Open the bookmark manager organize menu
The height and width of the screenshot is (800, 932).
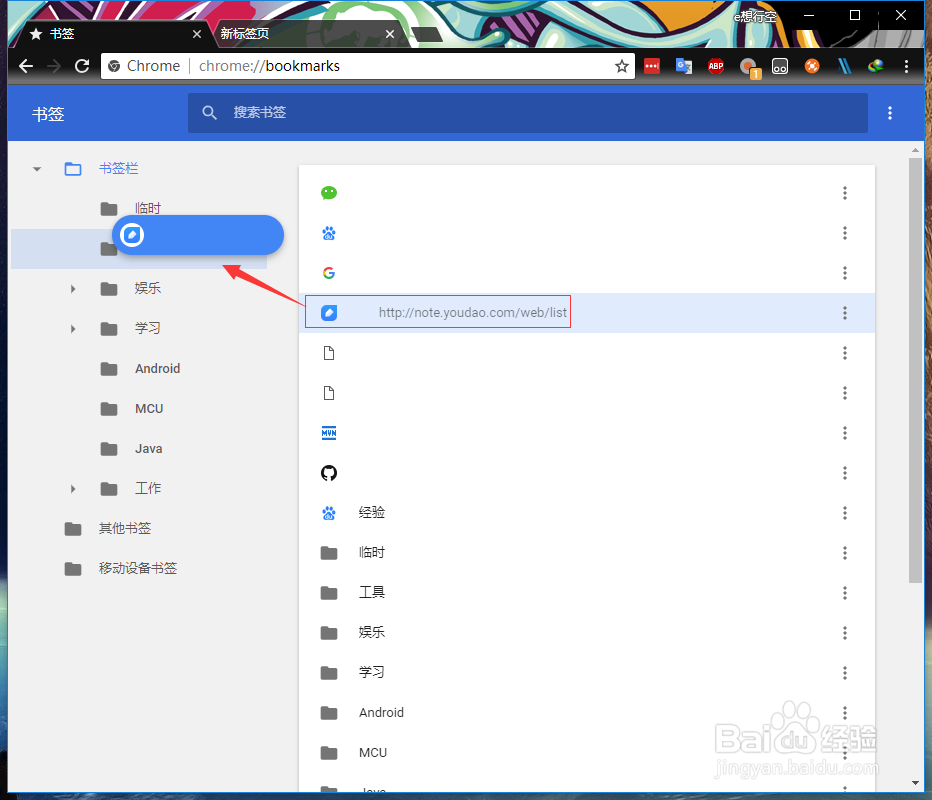click(890, 113)
